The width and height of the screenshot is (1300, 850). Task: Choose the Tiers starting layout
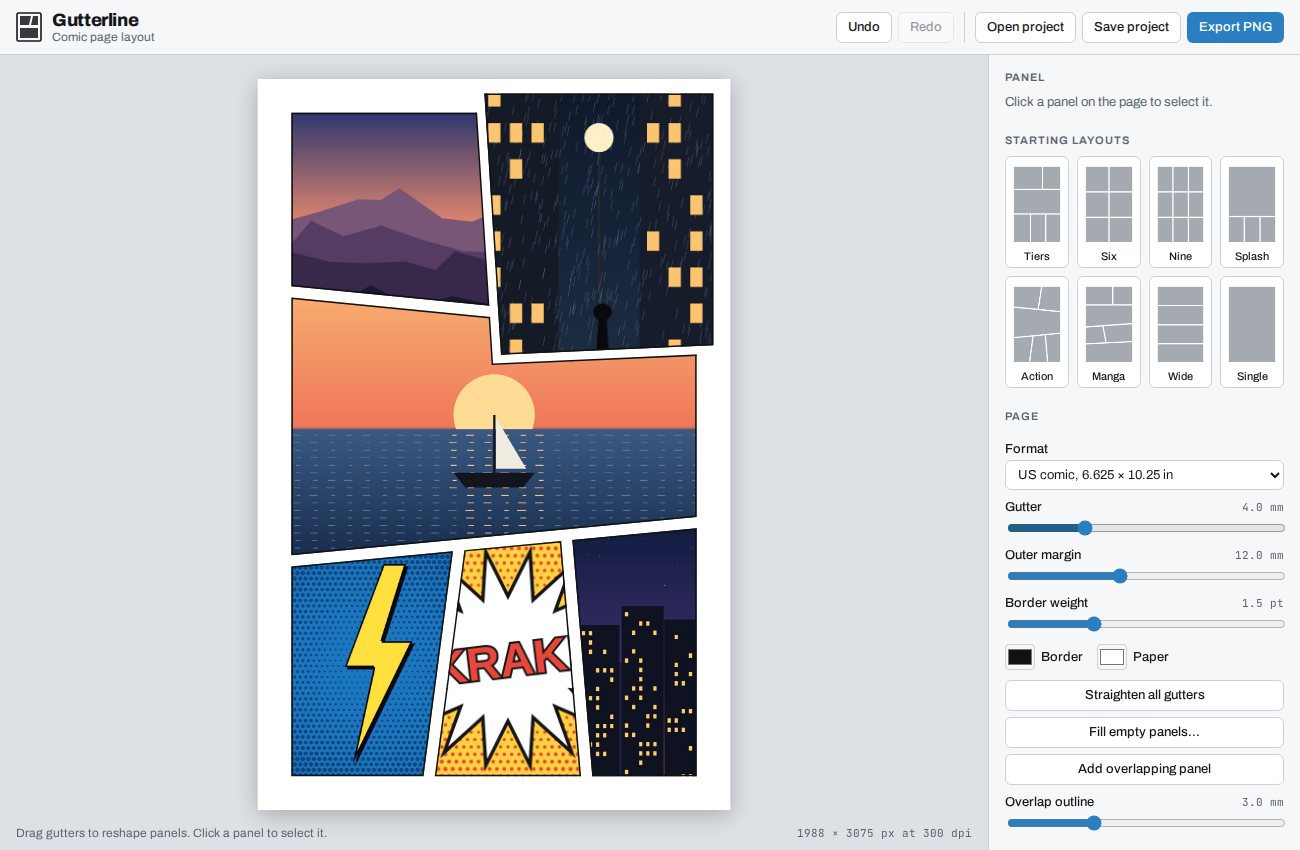click(x=1037, y=212)
